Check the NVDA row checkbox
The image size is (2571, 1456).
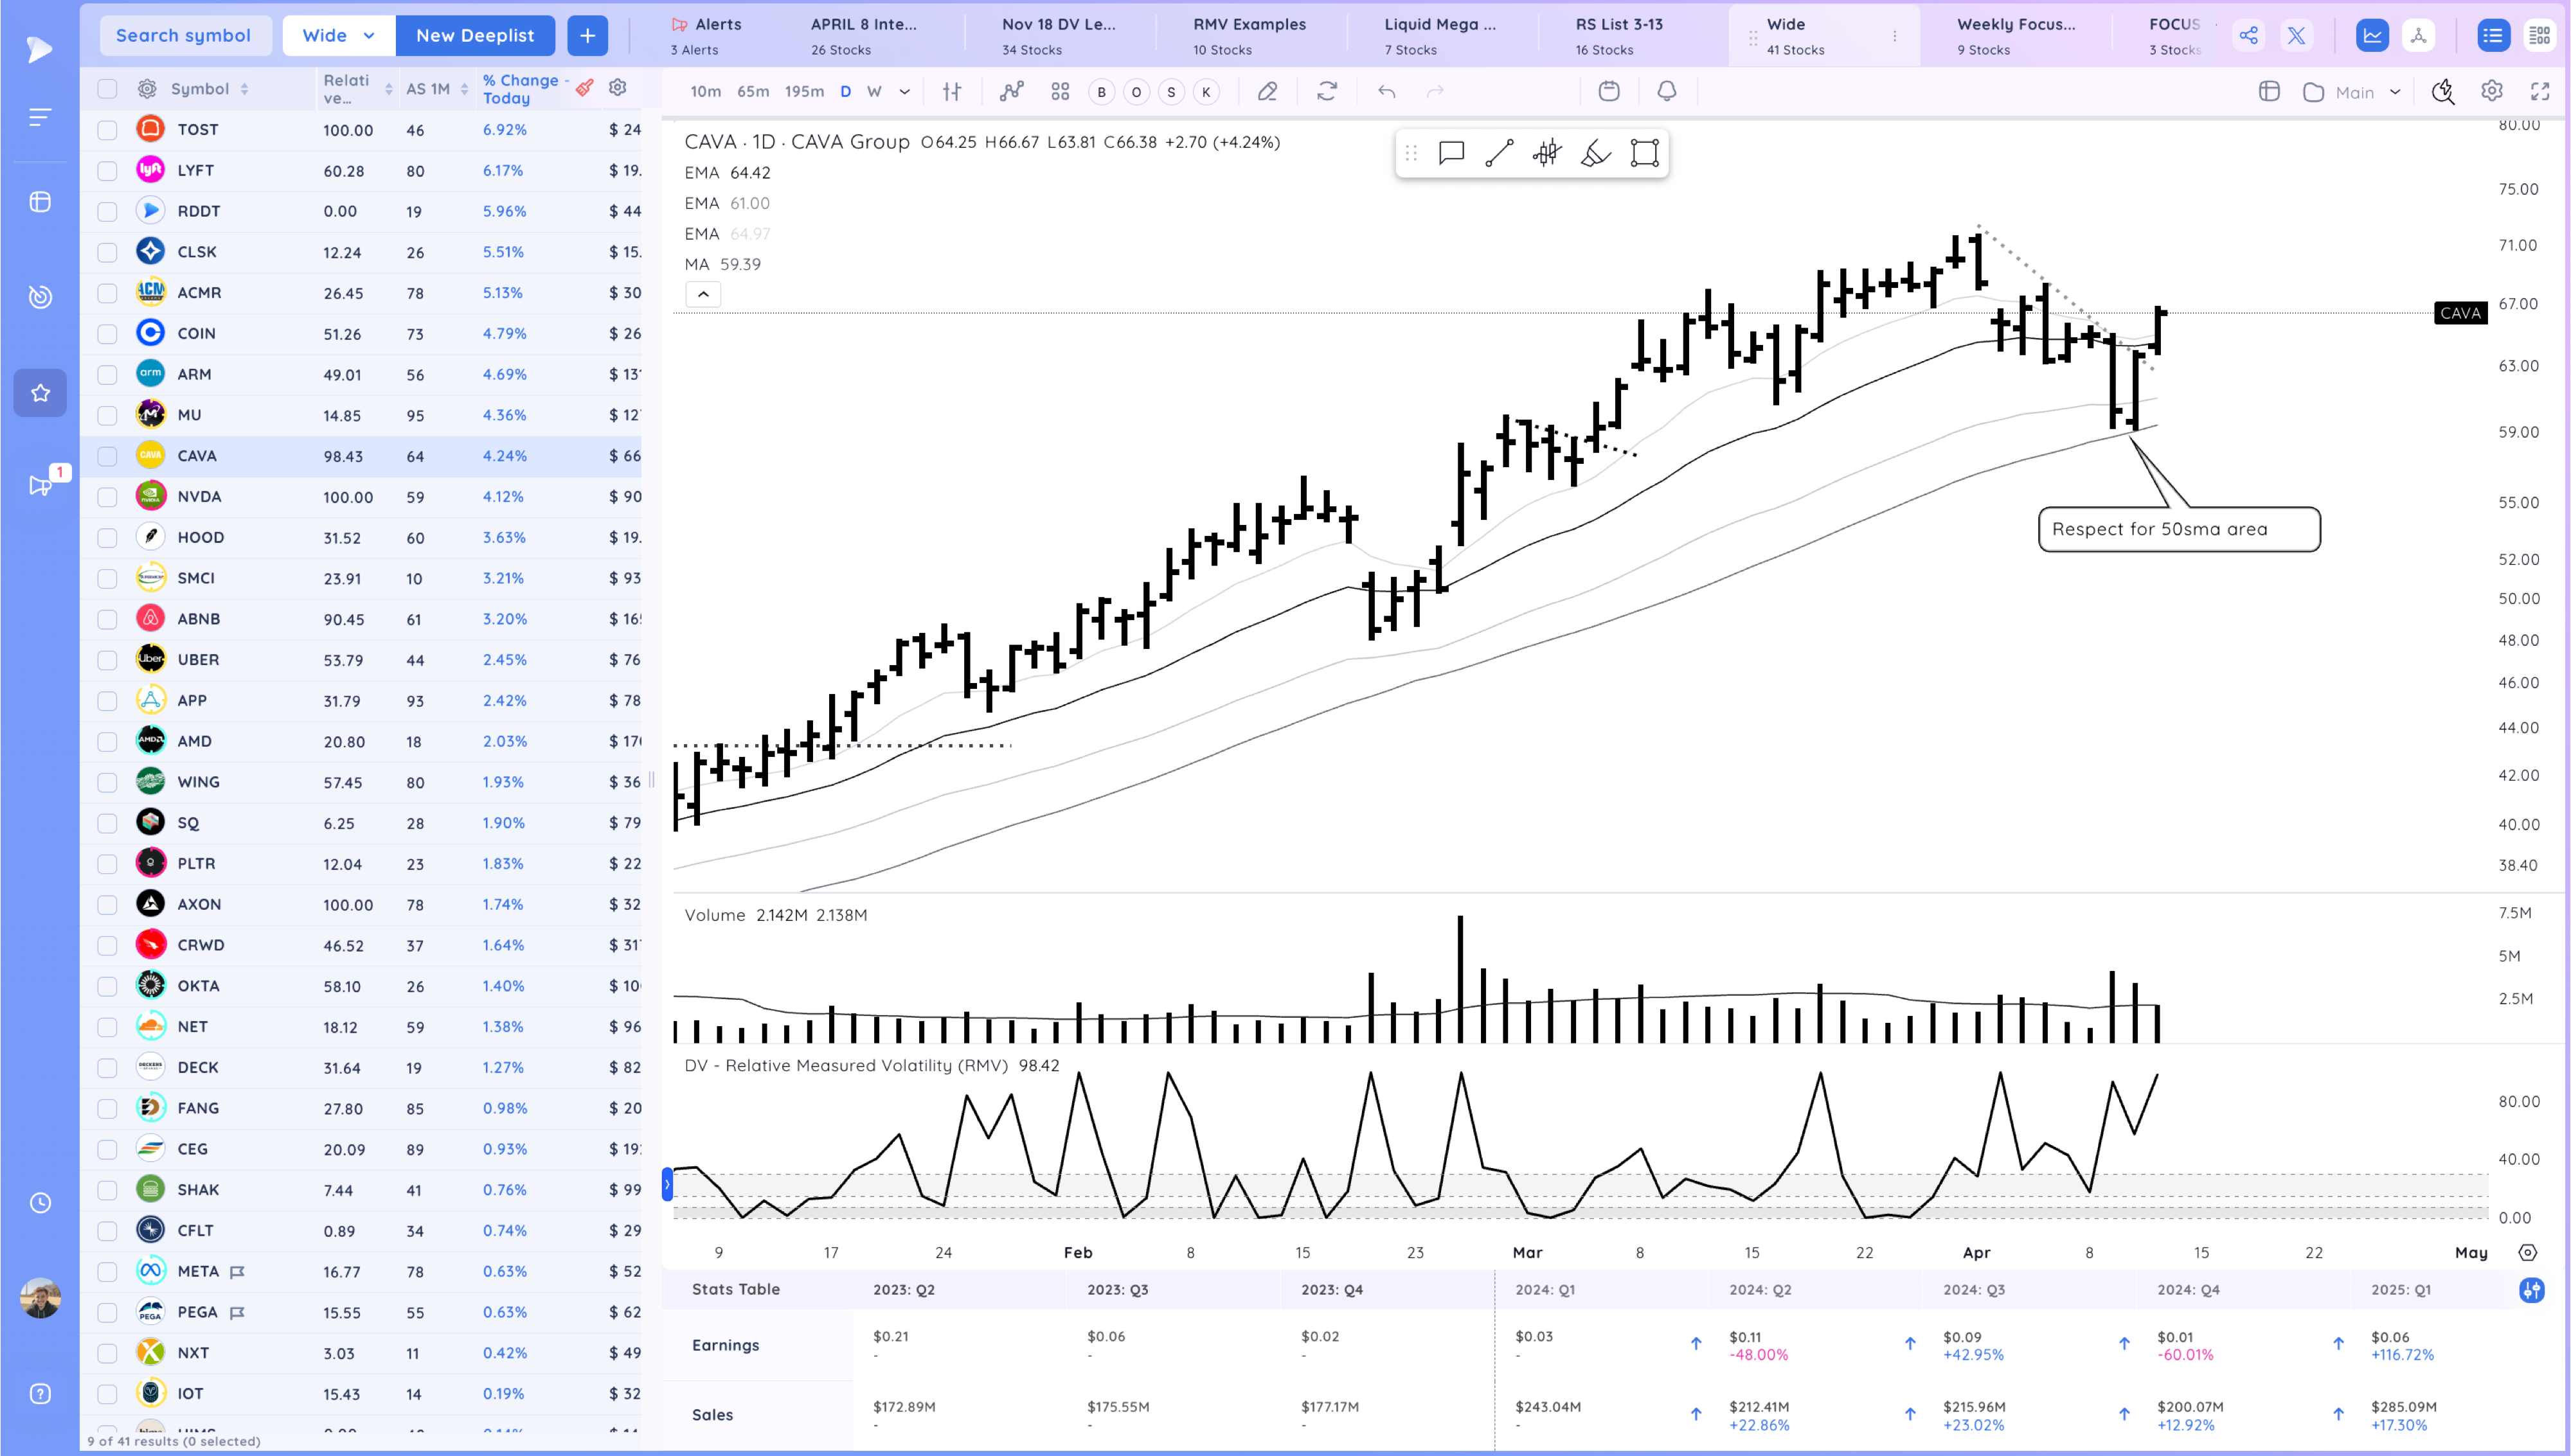pyautogui.click(x=107, y=497)
